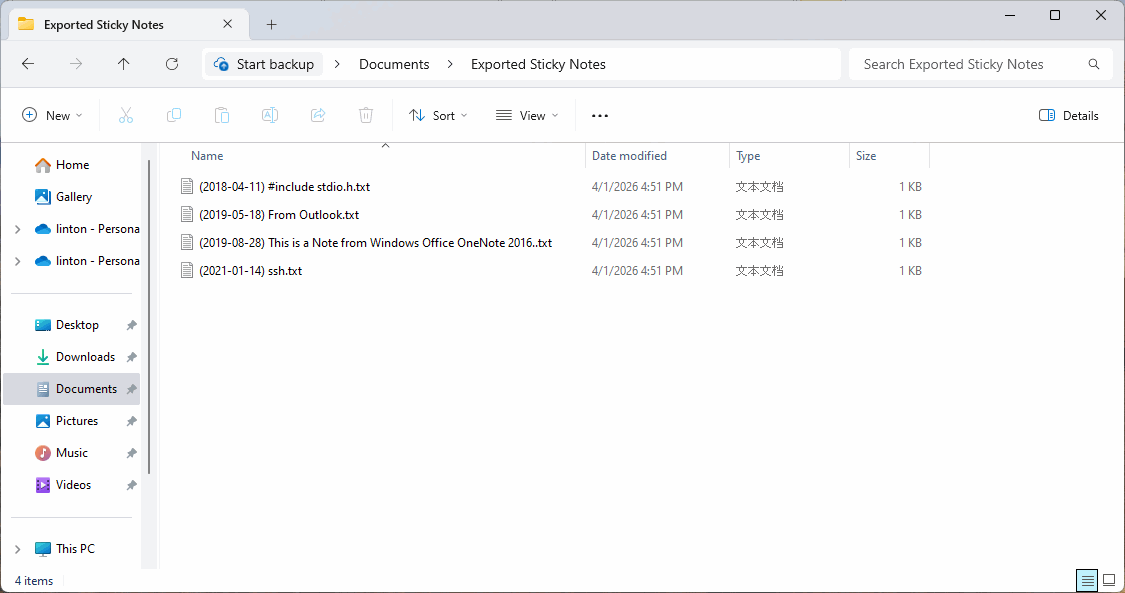The image size is (1125, 593).
Task: Open the Sort dropdown menu
Action: pos(438,116)
